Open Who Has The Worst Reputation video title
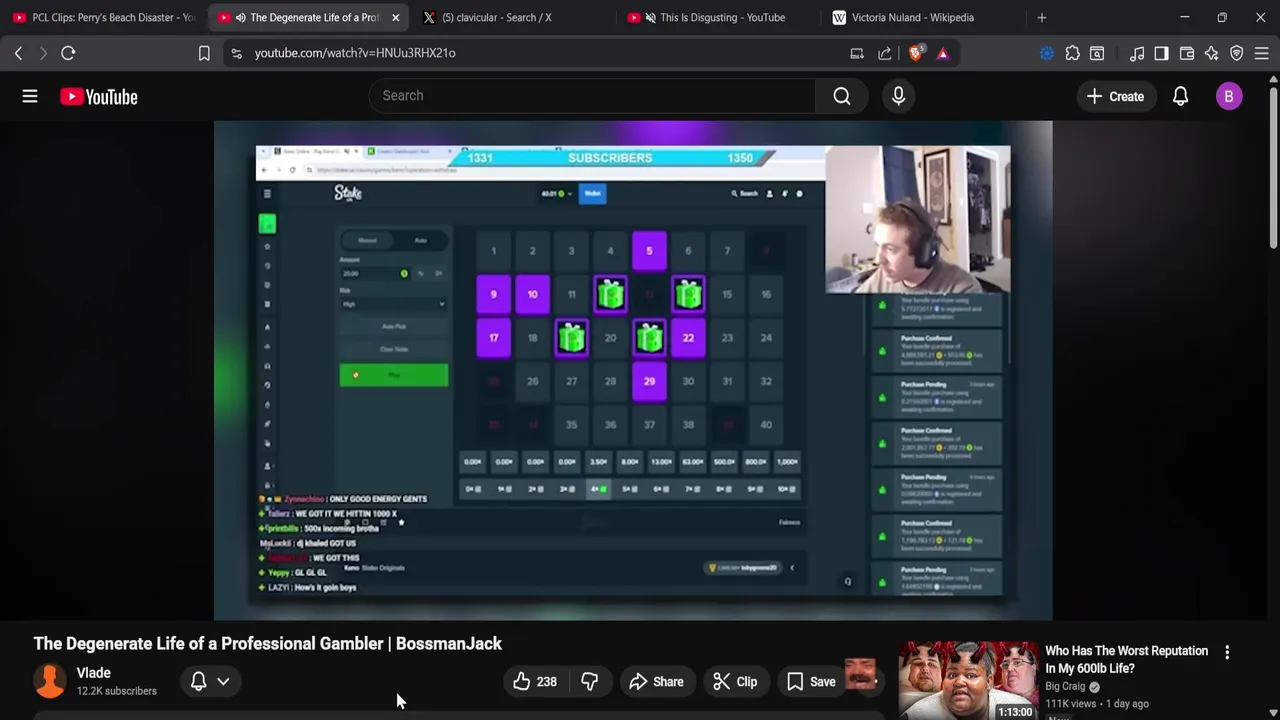The width and height of the screenshot is (1280, 720). [1126, 659]
